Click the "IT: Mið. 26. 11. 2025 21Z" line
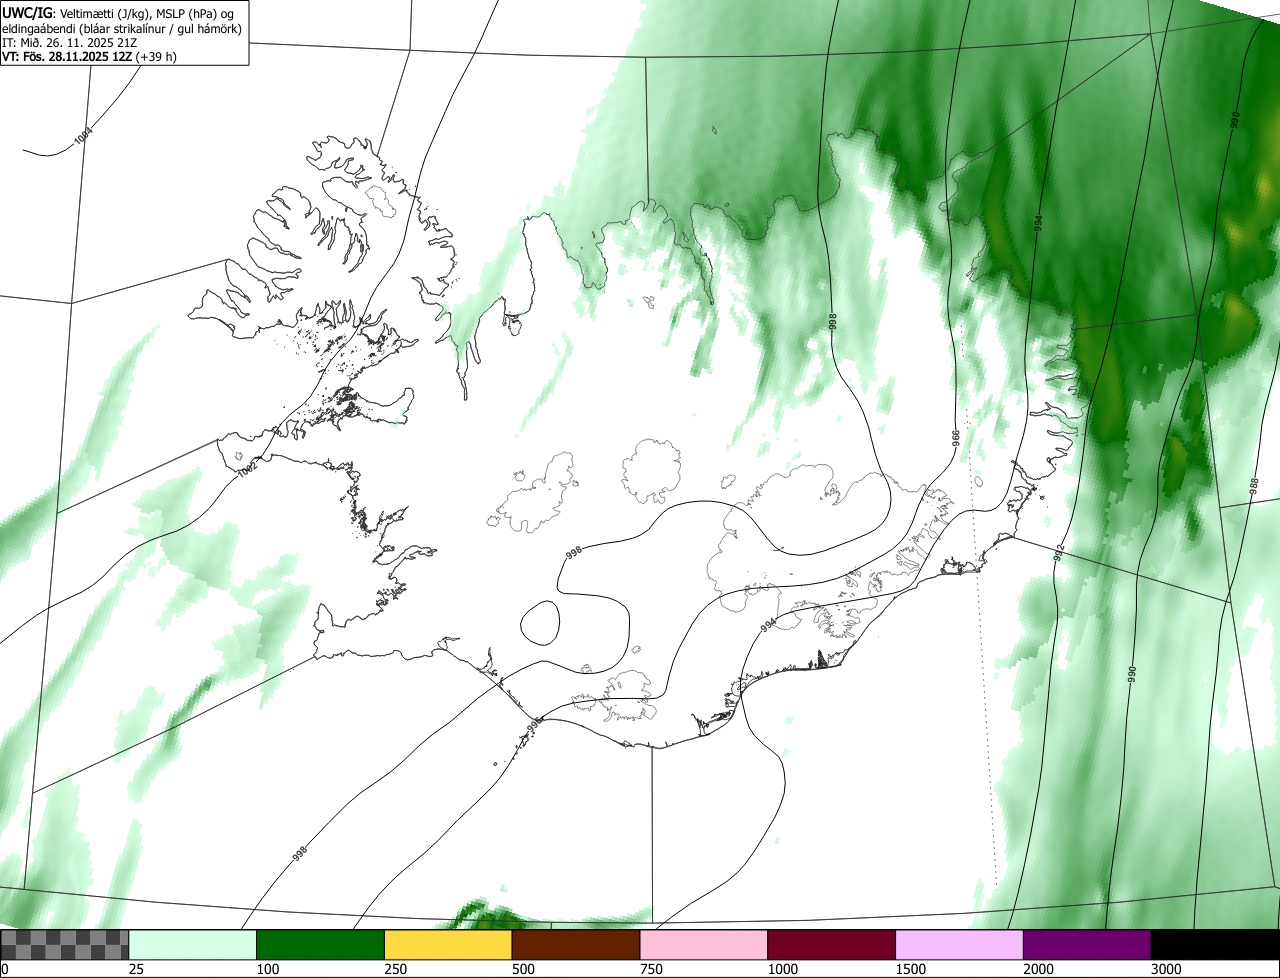The image size is (1280, 978). [x=70, y=43]
